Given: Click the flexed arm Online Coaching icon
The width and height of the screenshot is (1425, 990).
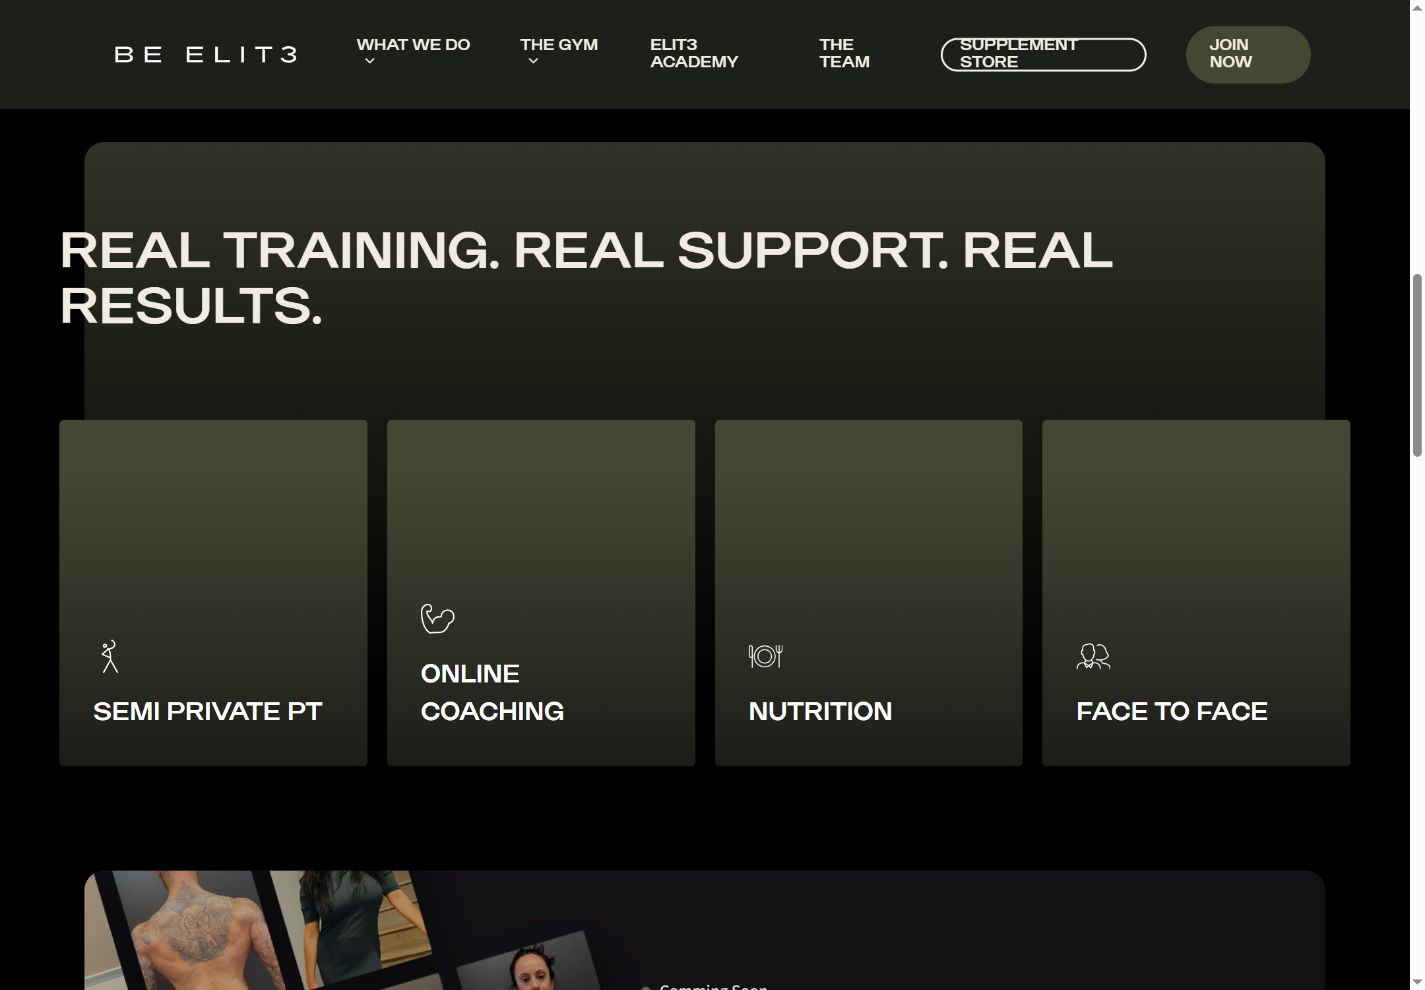Looking at the screenshot, I should click(437, 618).
